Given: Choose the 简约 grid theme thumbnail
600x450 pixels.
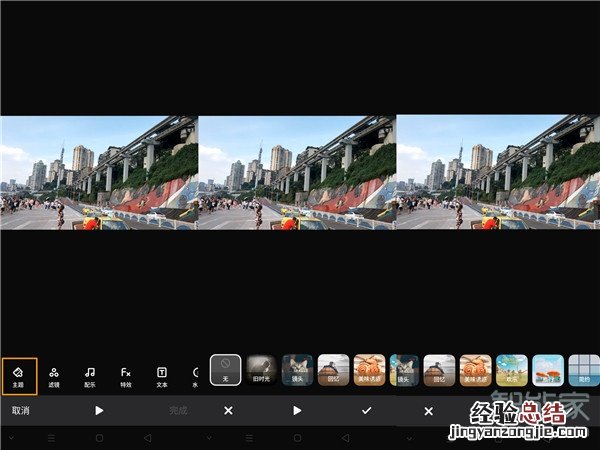Looking at the screenshot, I should pos(584,370).
